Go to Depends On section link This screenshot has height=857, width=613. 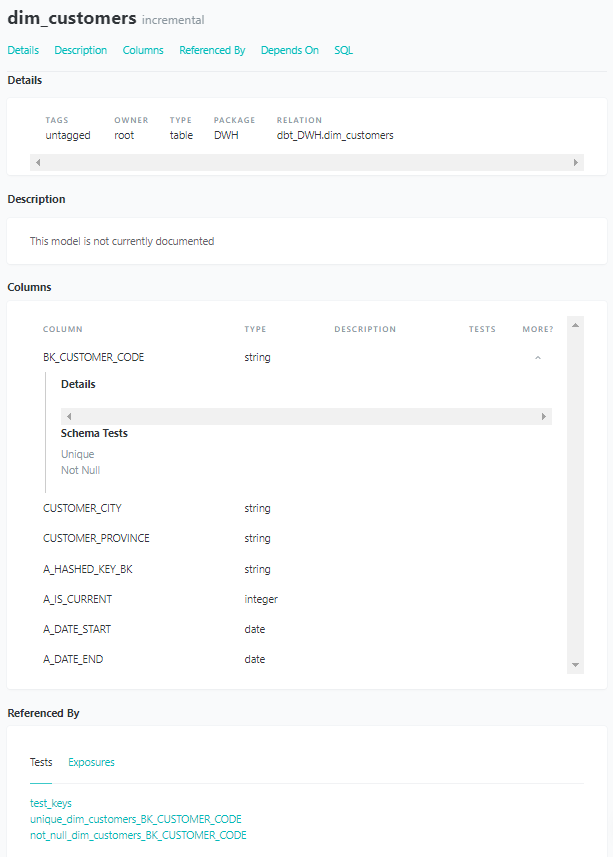[x=289, y=50]
